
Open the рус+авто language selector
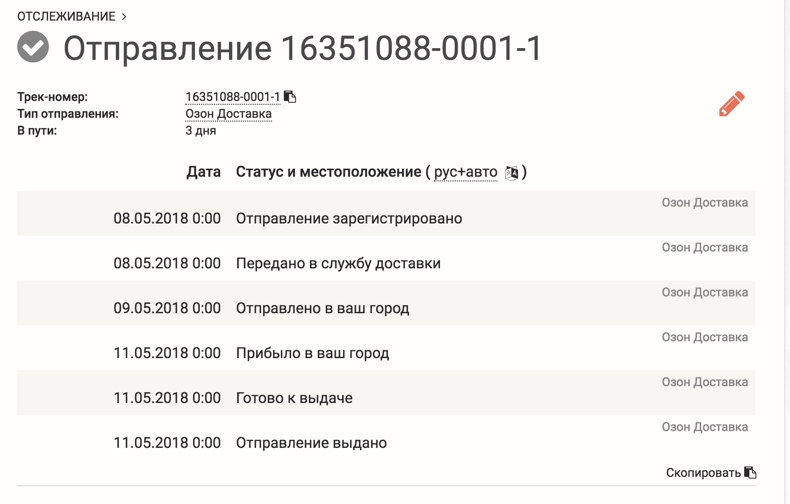point(466,172)
